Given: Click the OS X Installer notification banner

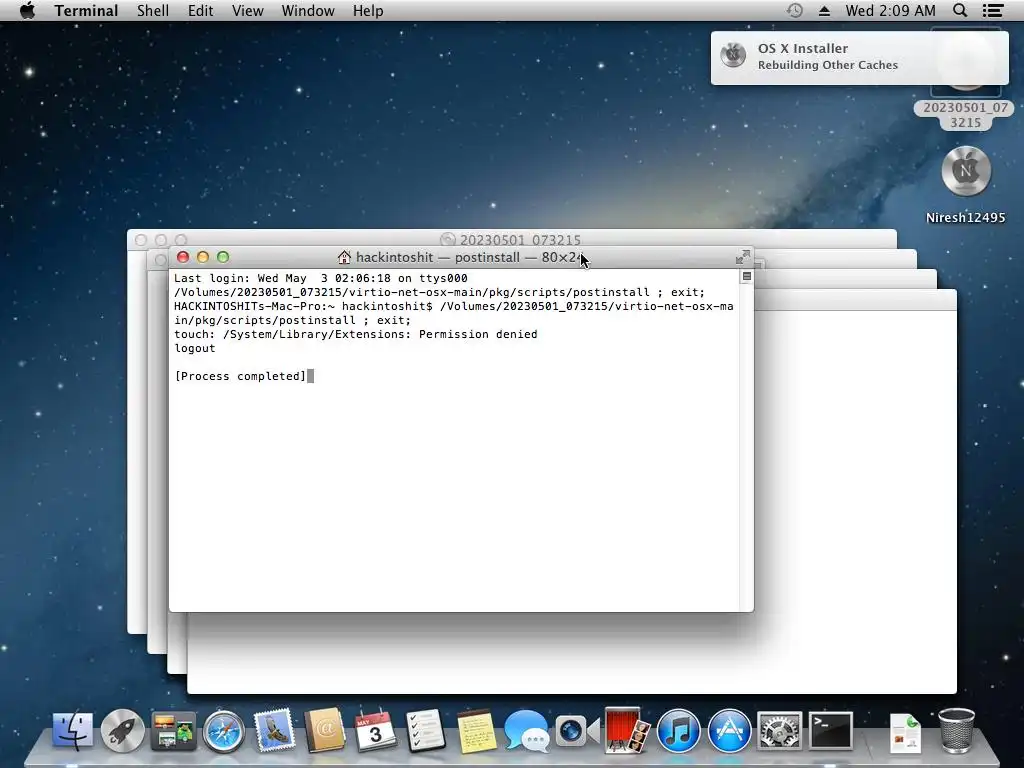Looking at the screenshot, I should (859, 57).
